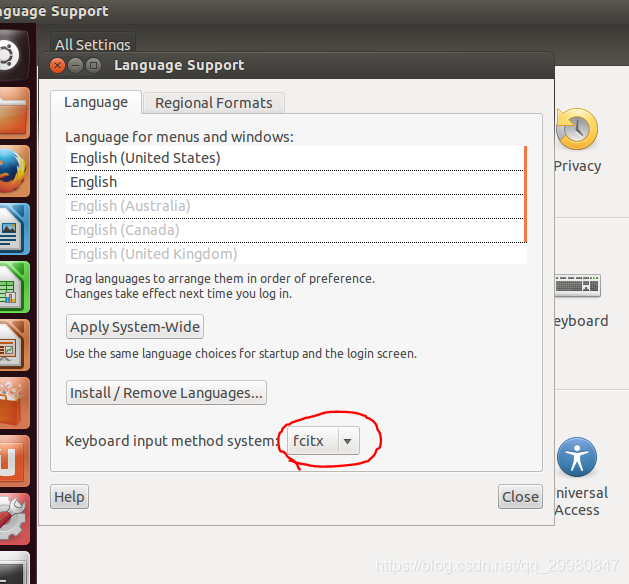Viewport: 629px width, 584px height.
Task: Open the fcitx input method dropdown
Action: (323, 441)
